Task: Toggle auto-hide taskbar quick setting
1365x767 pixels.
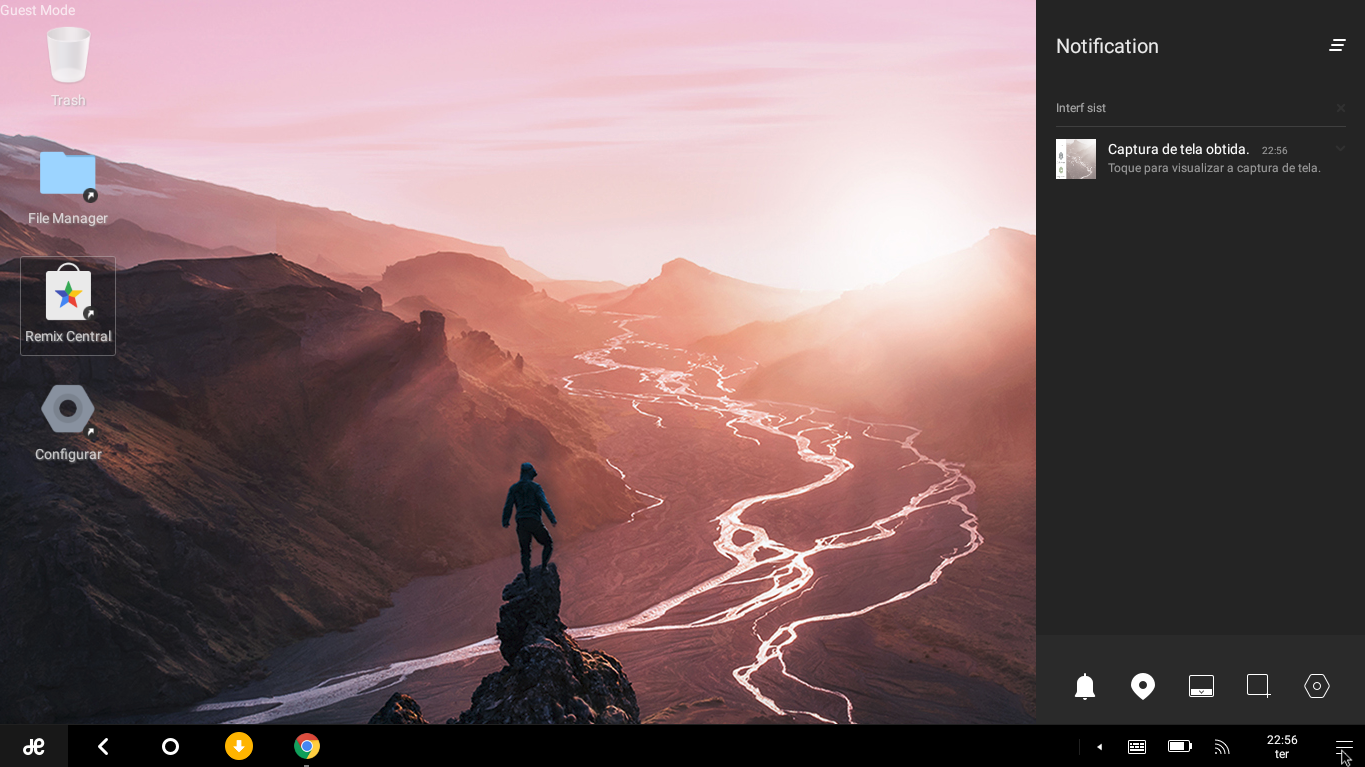Action: click(x=1201, y=686)
